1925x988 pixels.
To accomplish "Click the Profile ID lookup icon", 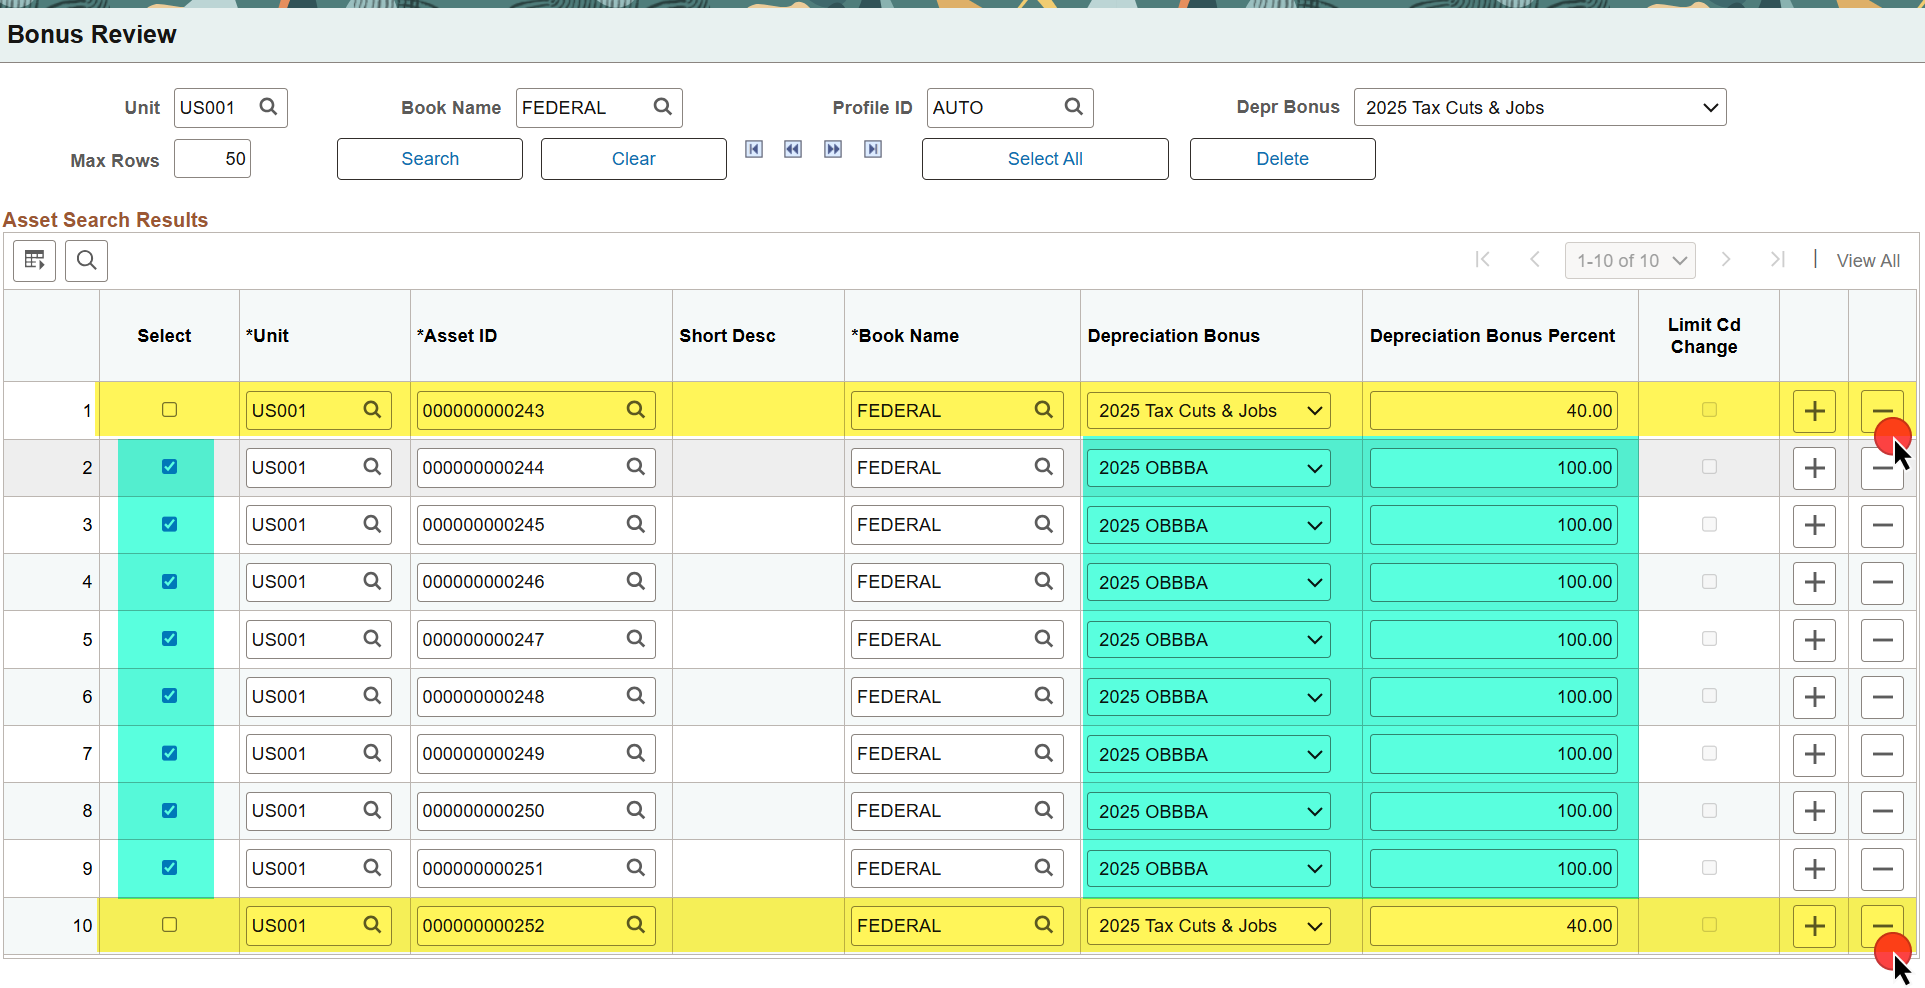I will tap(1073, 107).
